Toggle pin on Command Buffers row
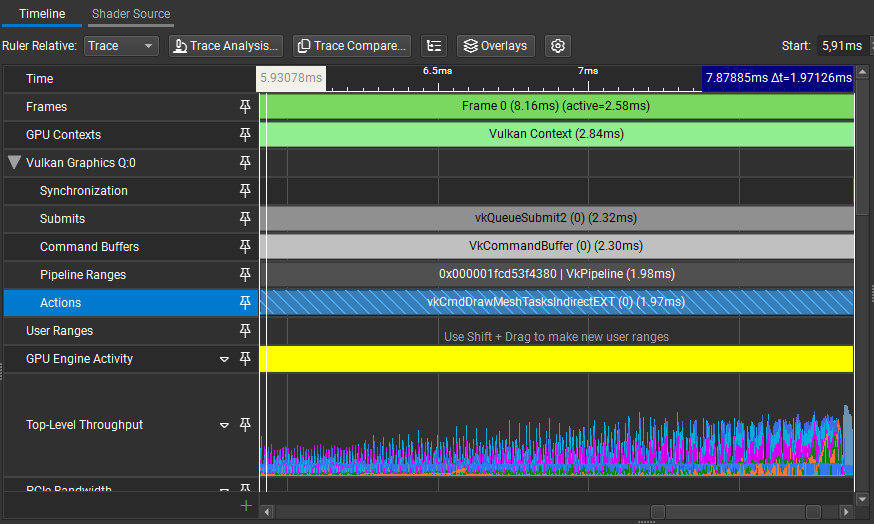Viewport: 874px width, 524px height. [x=245, y=247]
